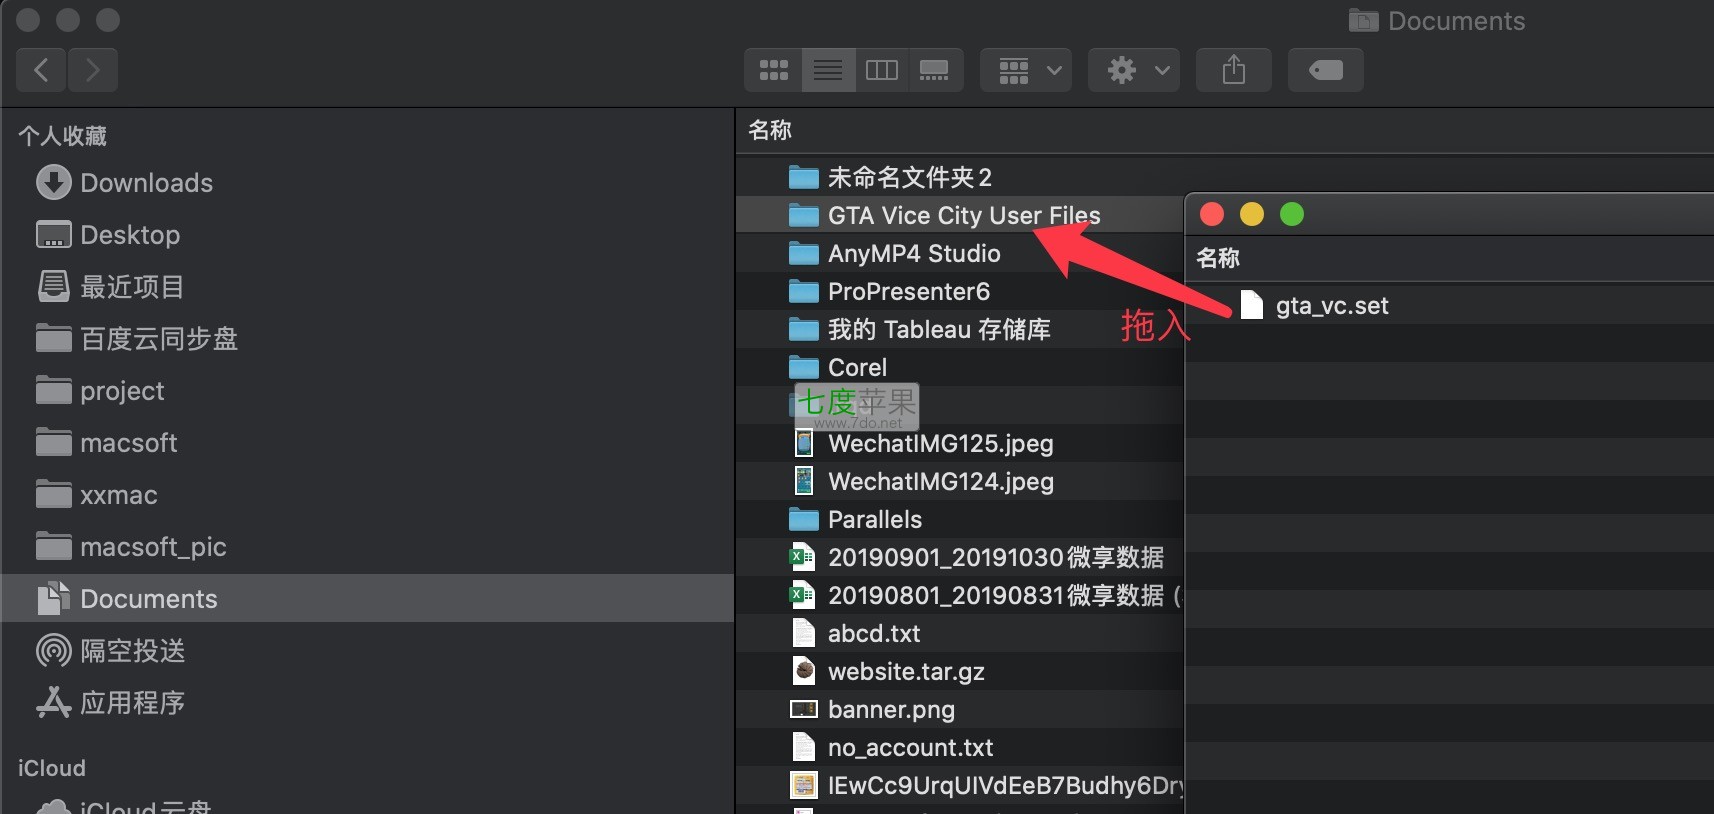Viewport: 1714px width, 814px height.
Task: Open 最近项目 in the sidebar
Action: [x=368, y=287]
